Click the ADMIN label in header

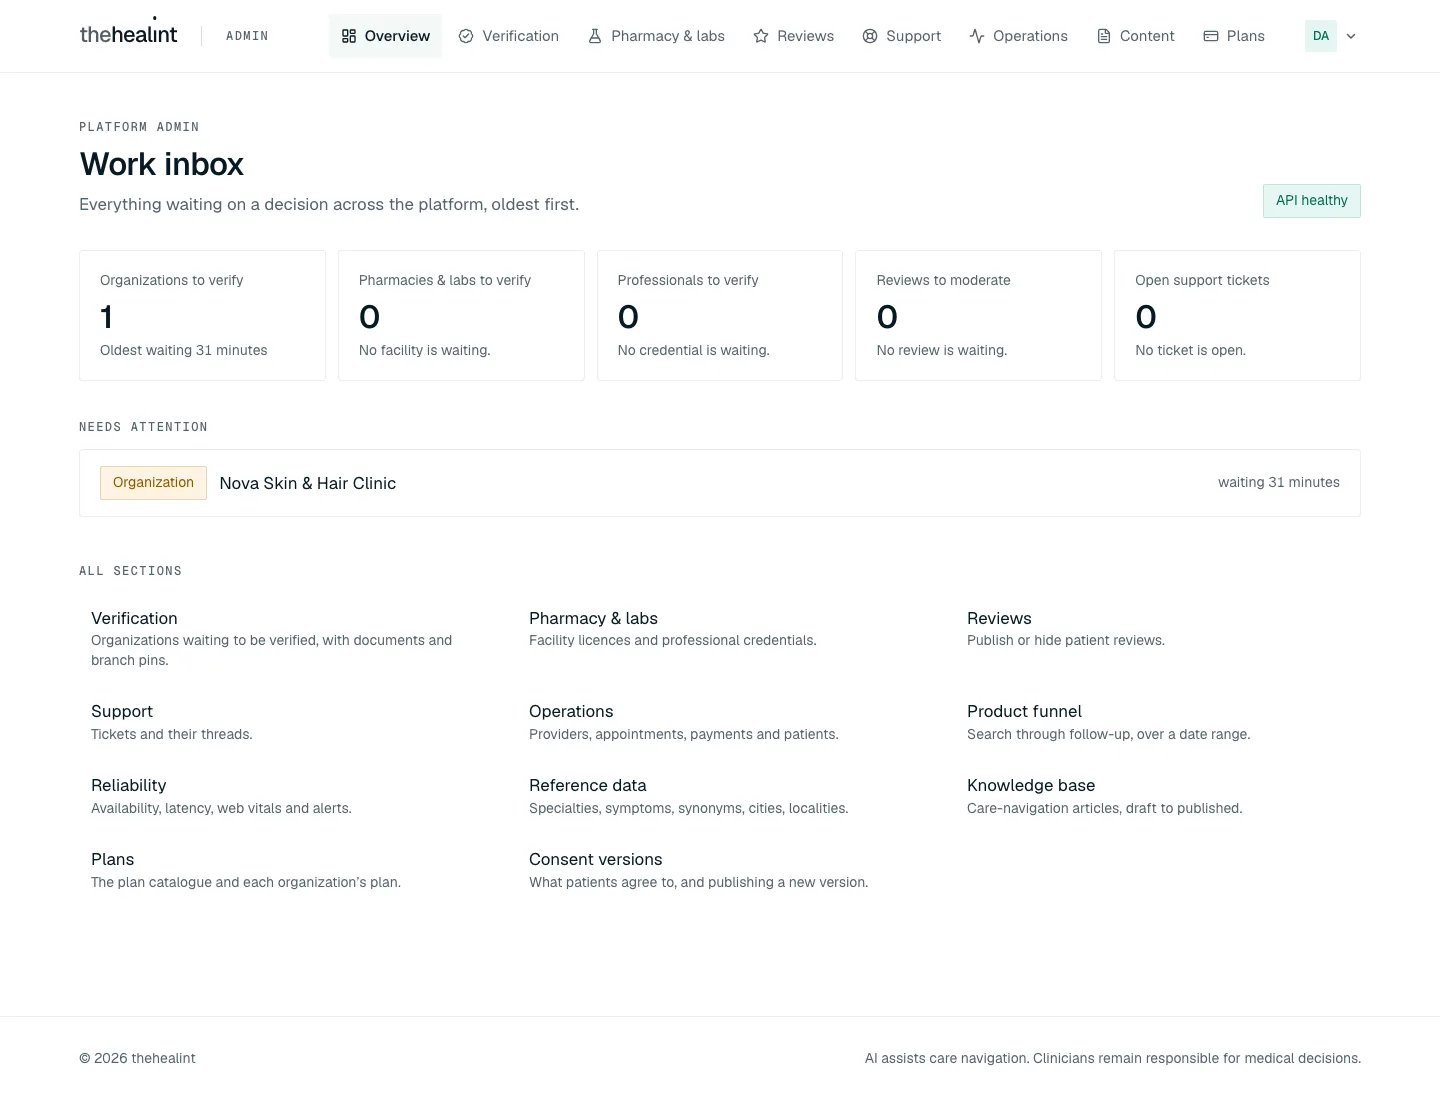(x=247, y=36)
